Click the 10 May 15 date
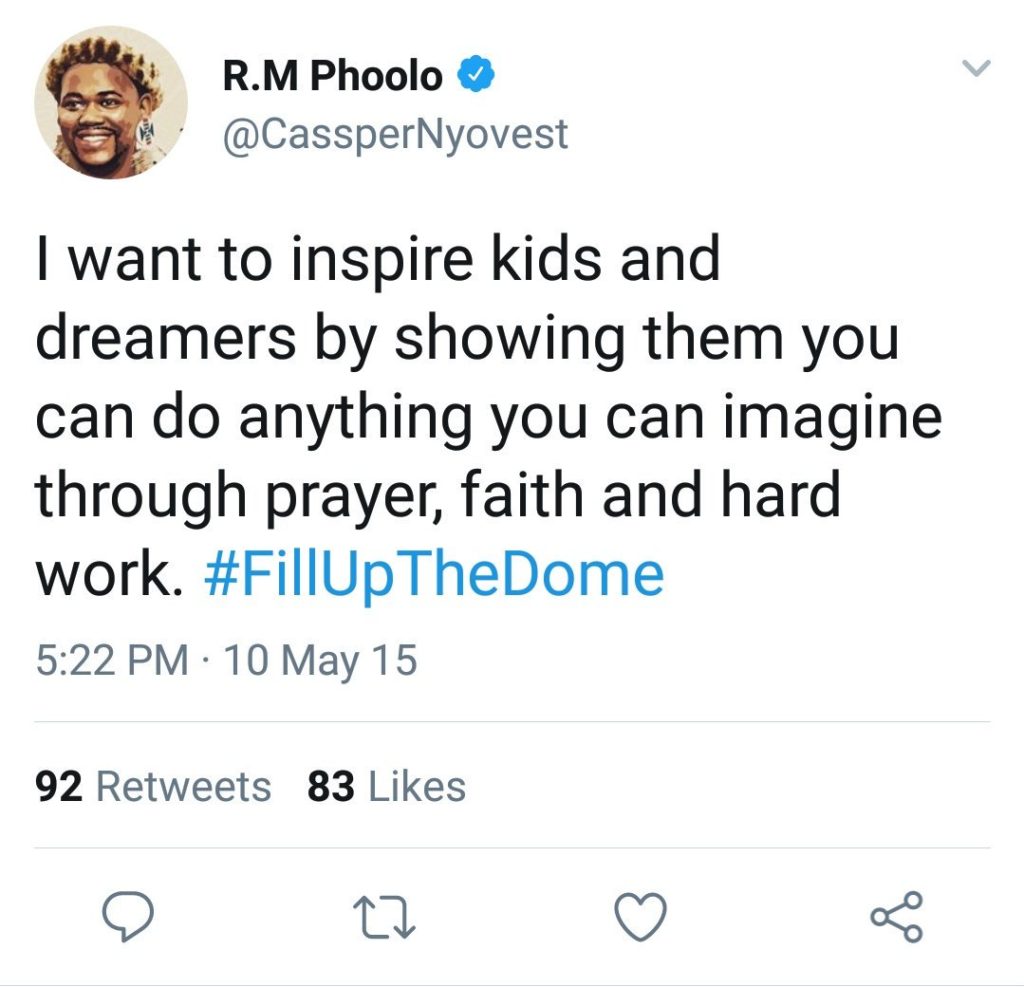1024x987 pixels. (x=320, y=660)
